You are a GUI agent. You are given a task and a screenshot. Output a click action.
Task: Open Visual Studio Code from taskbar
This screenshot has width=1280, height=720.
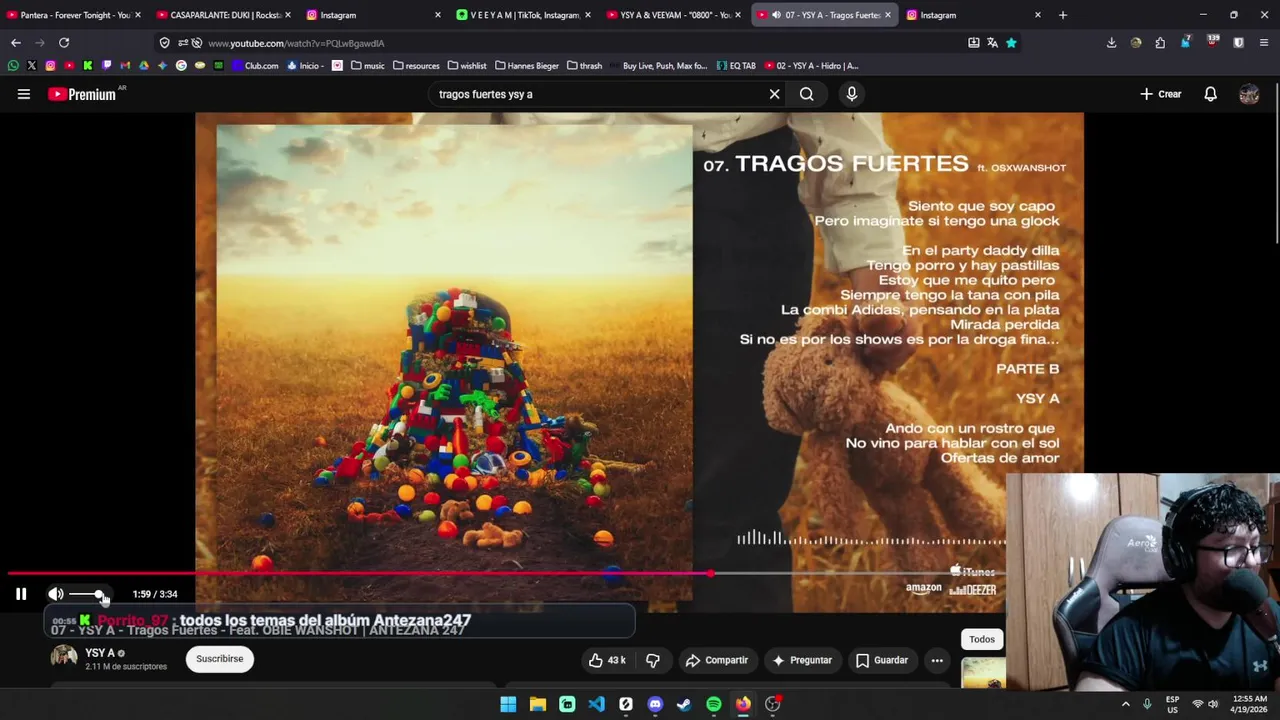[596, 704]
